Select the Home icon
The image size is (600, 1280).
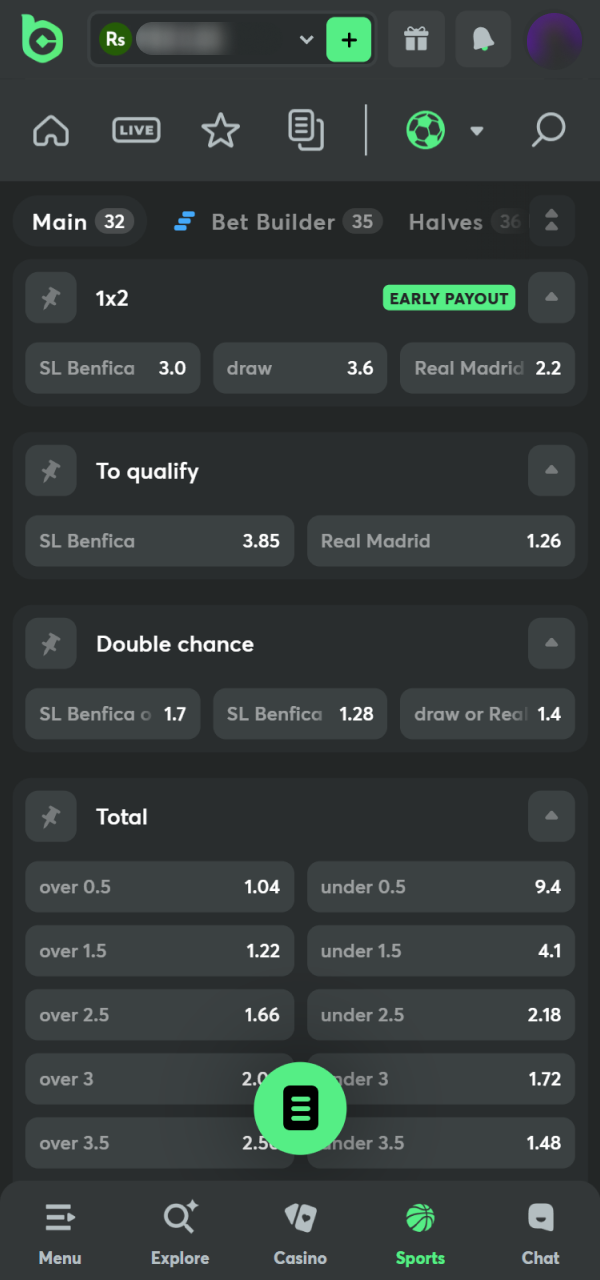pos(50,130)
